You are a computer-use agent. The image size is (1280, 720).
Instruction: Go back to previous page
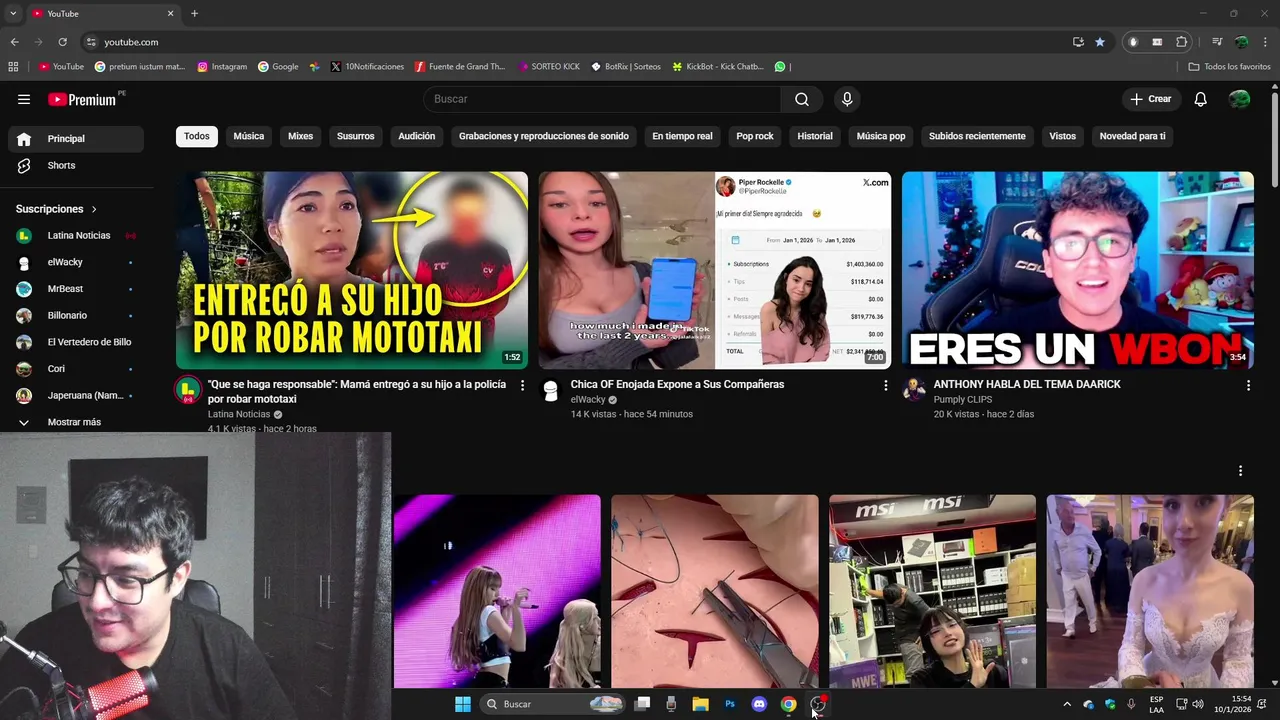click(x=14, y=42)
